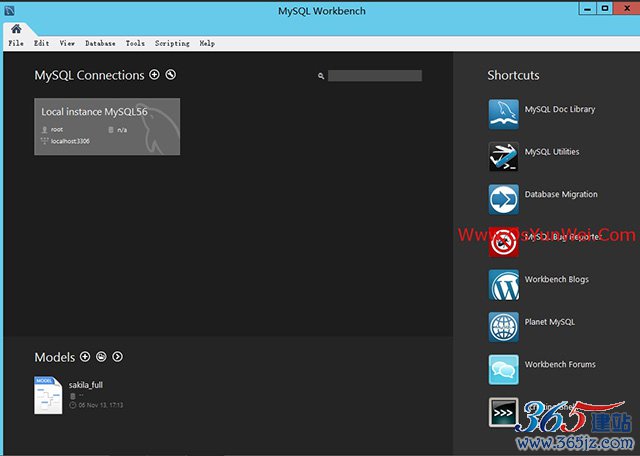This screenshot has width=640, height=456.
Task: Open the Planet MySQL link
Action: pos(549,322)
